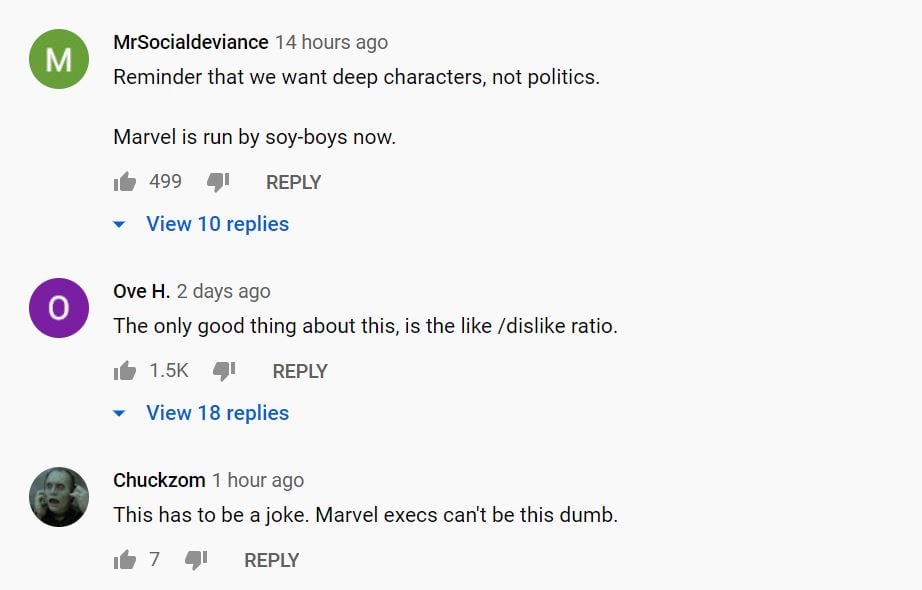Dislike Chuckzom's comment
Viewport: 922px width, 590px height.
tap(196, 560)
